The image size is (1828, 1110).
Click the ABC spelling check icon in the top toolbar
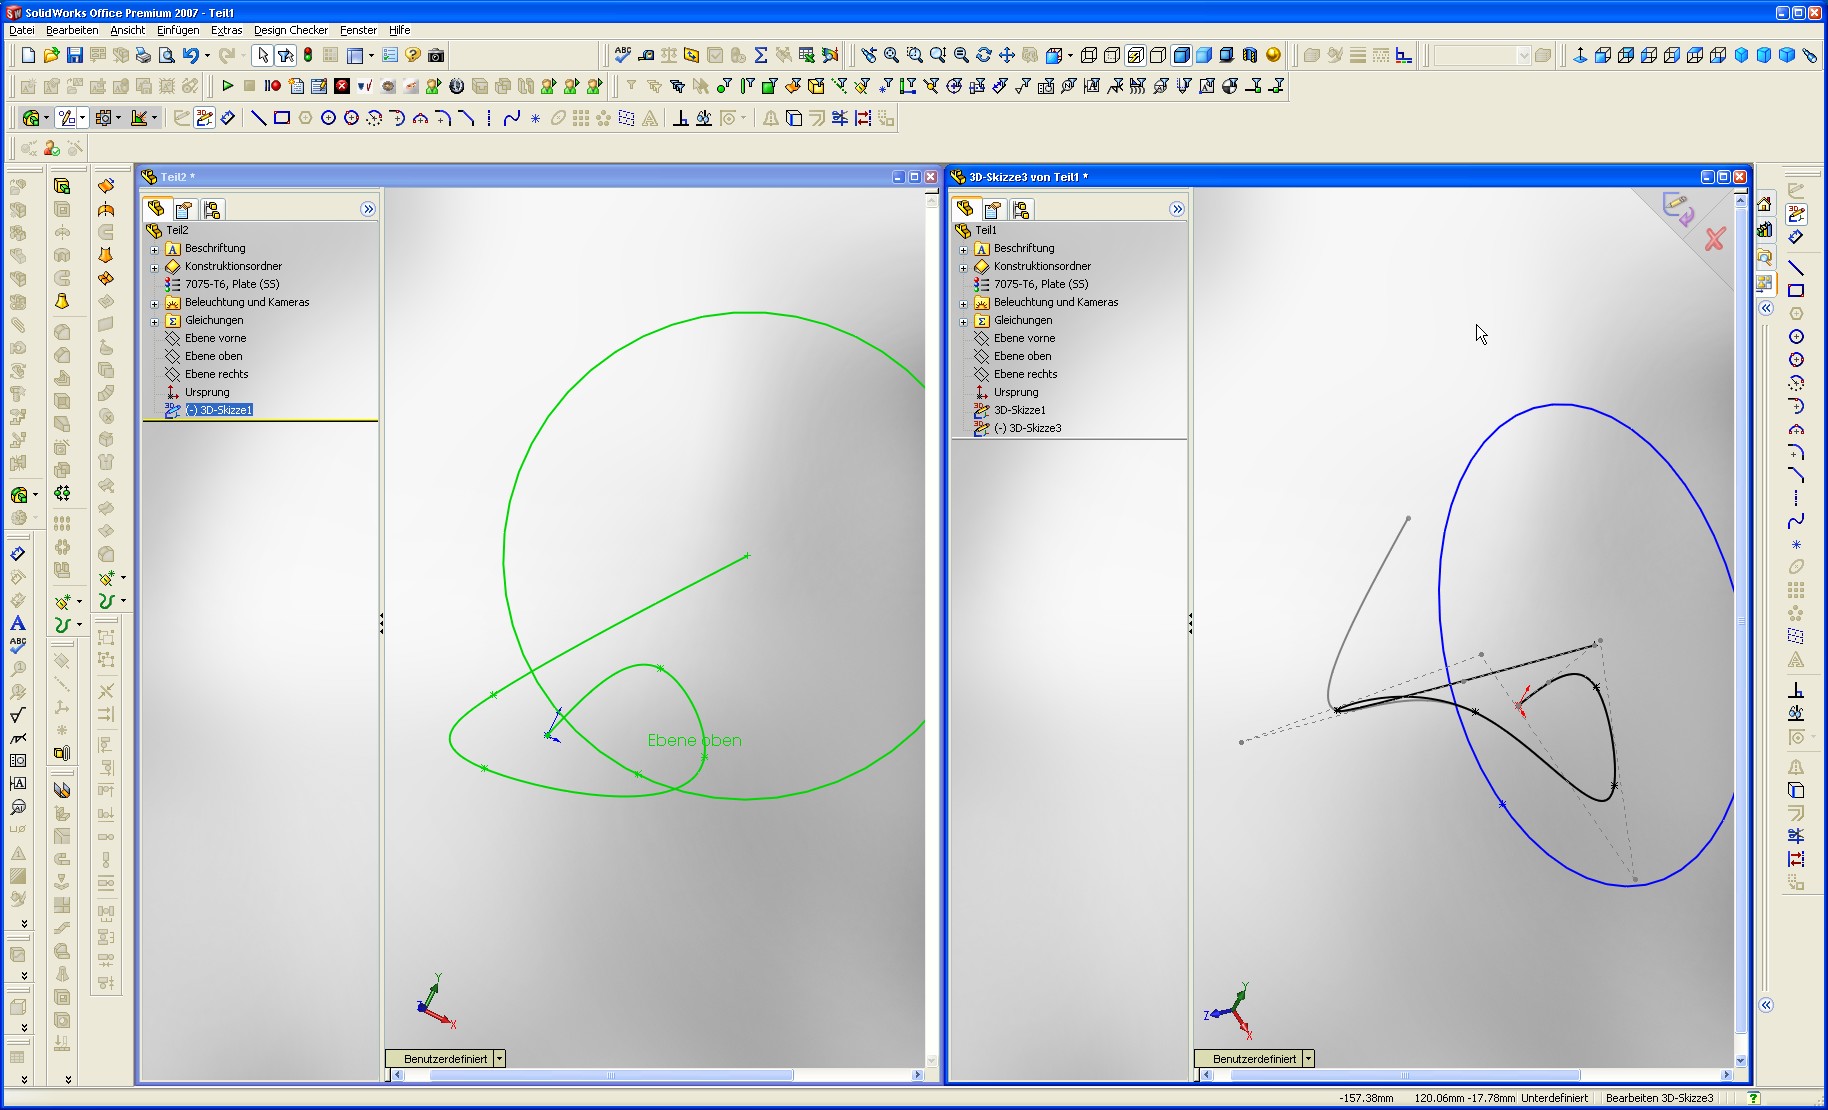(623, 56)
